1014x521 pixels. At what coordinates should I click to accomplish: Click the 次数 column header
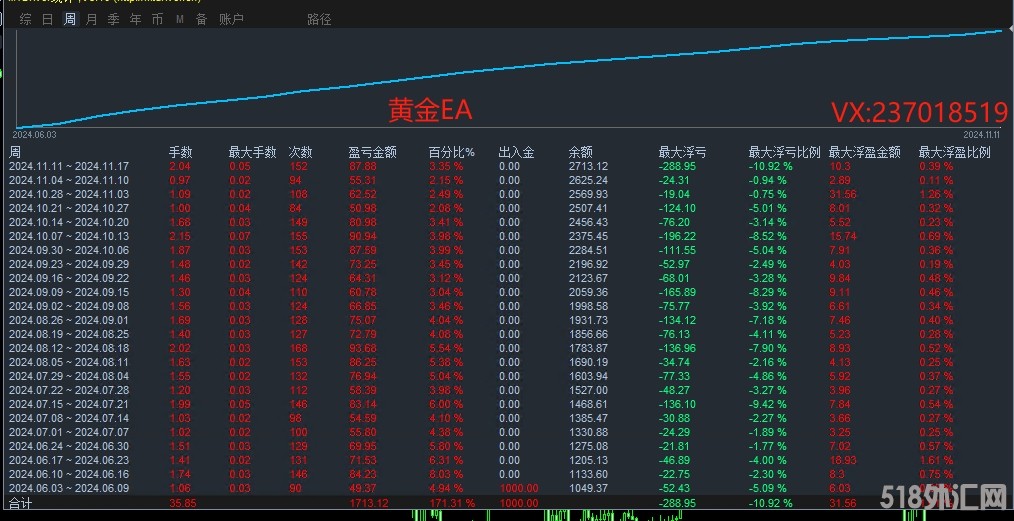[x=301, y=153]
